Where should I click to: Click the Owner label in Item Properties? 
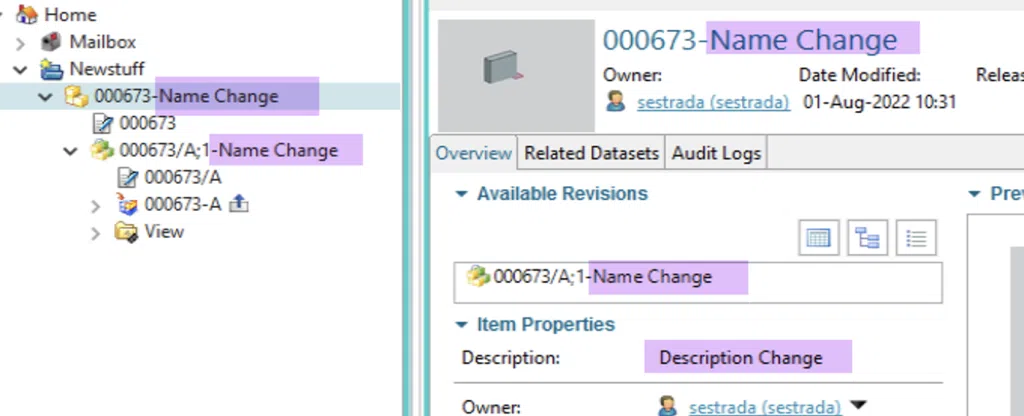click(491, 407)
